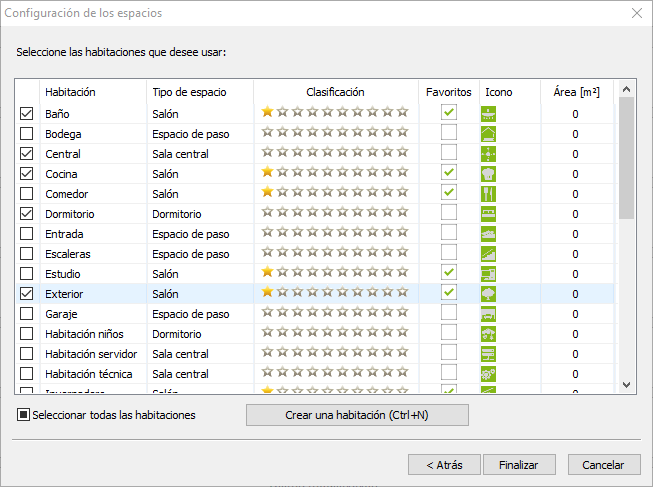Click the green icon for Baño room
653x487 pixels.
(488, 113)
